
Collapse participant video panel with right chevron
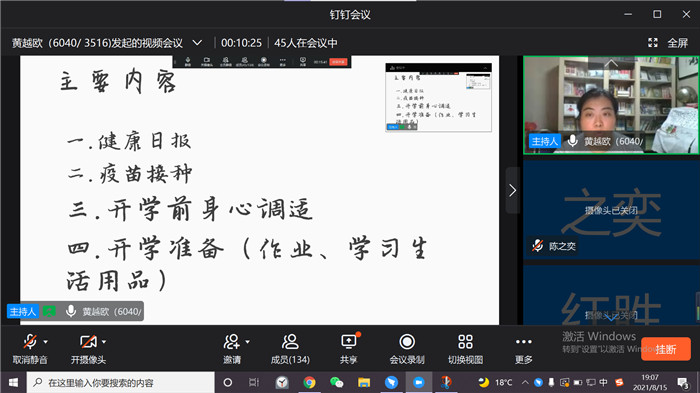click(x=512, y=191)
